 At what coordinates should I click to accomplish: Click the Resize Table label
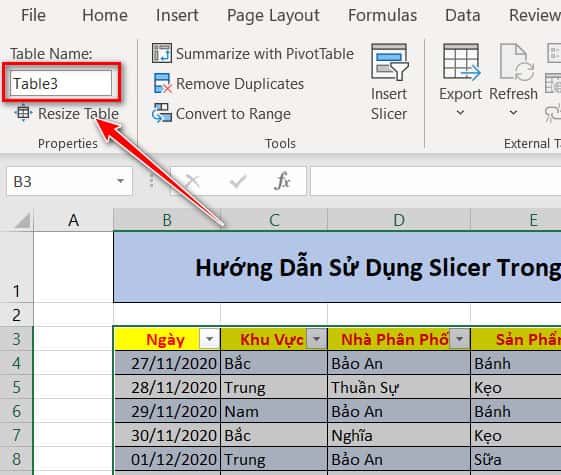[x=78, y=114]
